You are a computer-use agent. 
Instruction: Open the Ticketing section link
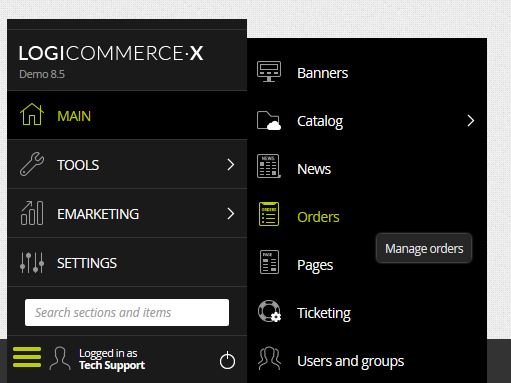[324, 313]
